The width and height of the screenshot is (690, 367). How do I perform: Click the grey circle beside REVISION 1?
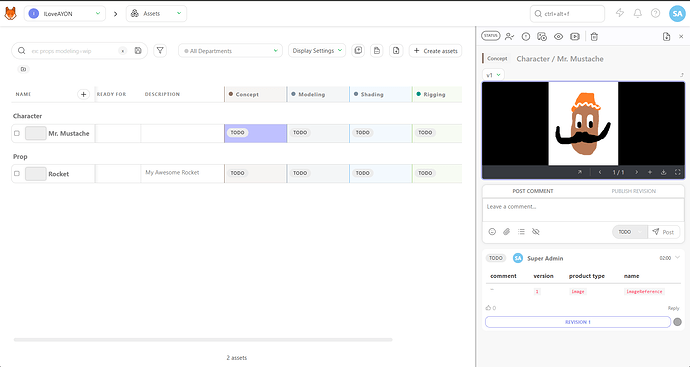pyautogui.click(x=678, y=322)
